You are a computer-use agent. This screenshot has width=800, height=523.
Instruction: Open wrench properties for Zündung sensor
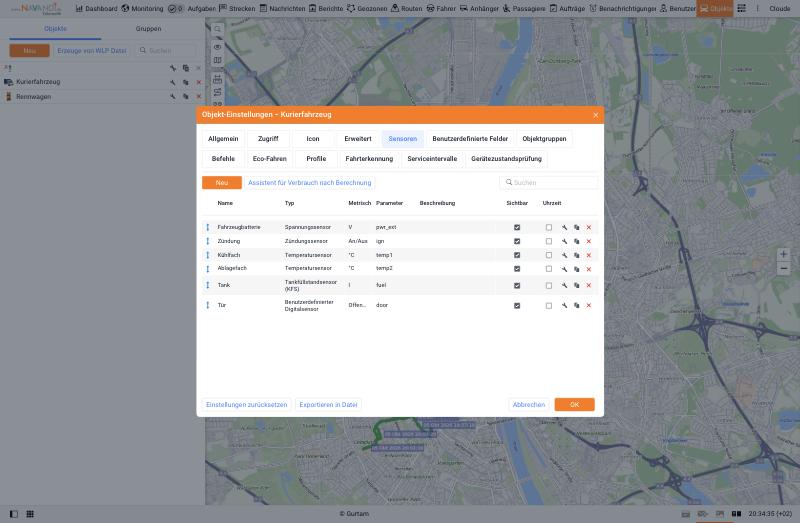564,241
